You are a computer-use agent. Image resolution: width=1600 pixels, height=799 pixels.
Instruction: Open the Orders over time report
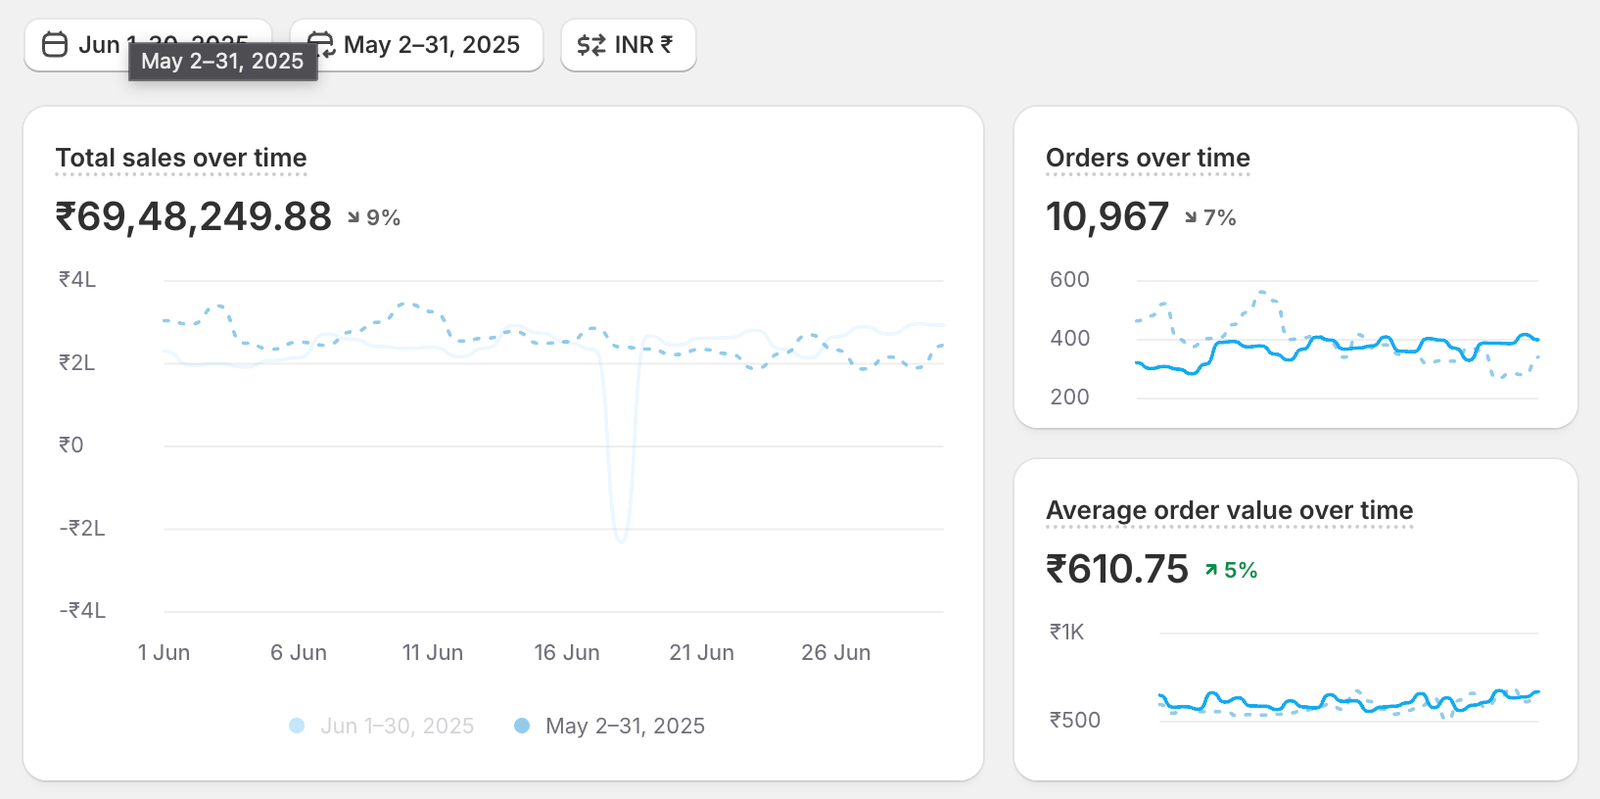[x=1147, y=158]
